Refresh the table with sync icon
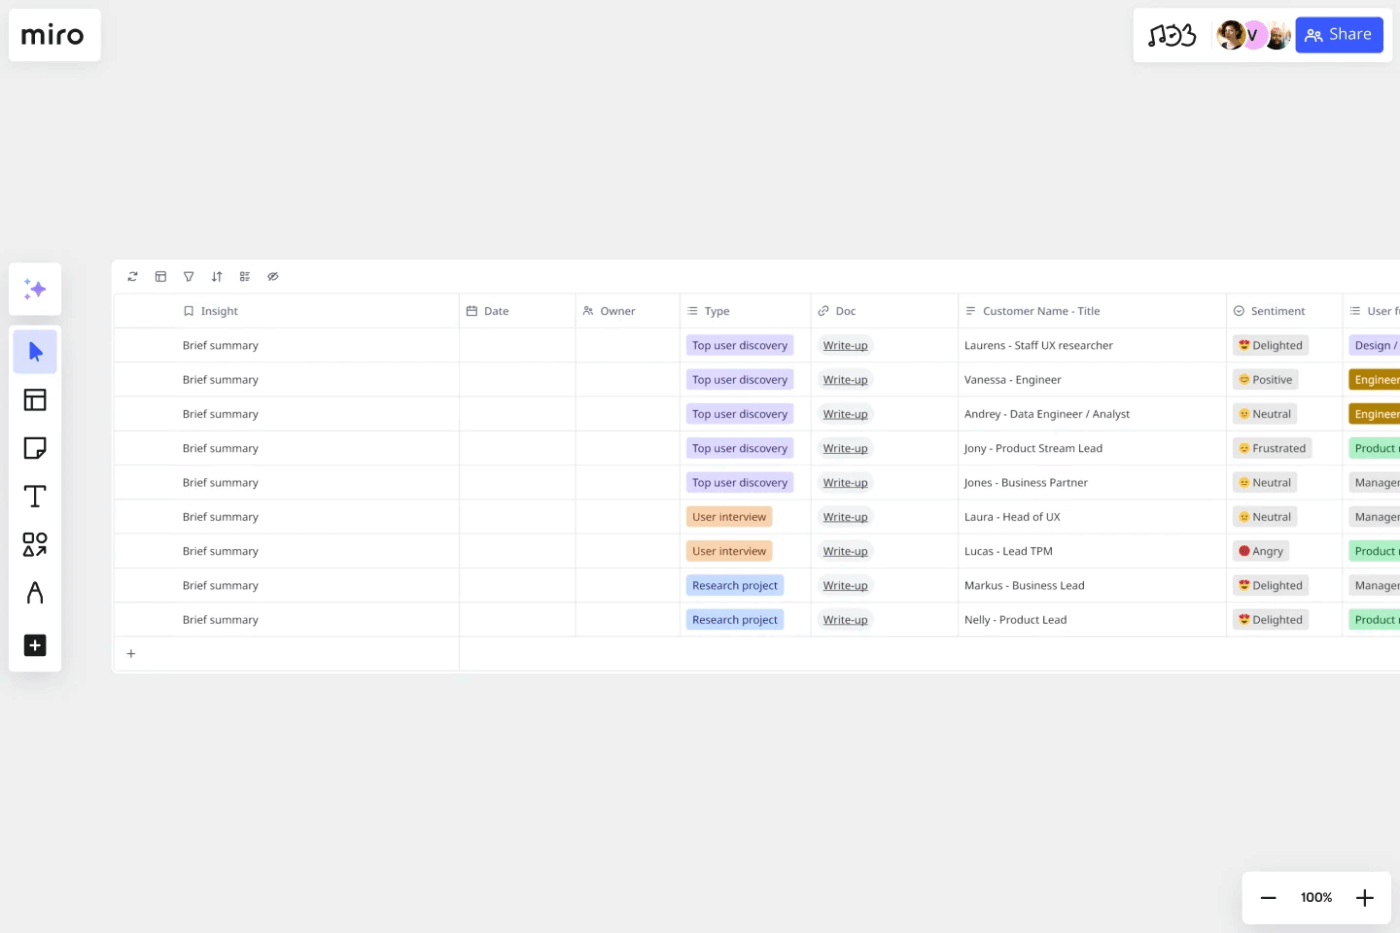Viewport: 1400px width, 933px height. tap(132, 276)
